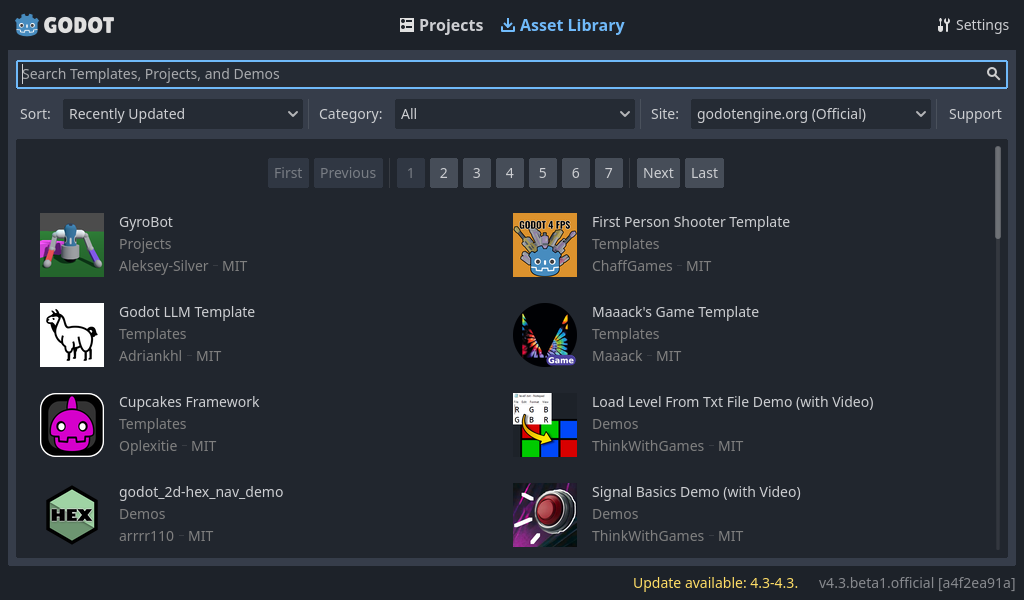Image resolution: width=1024 pixels, height=600 pixels.
Task: Open the Category dropdown set to All
Action: pyautogui.click(x=514, y=113)
